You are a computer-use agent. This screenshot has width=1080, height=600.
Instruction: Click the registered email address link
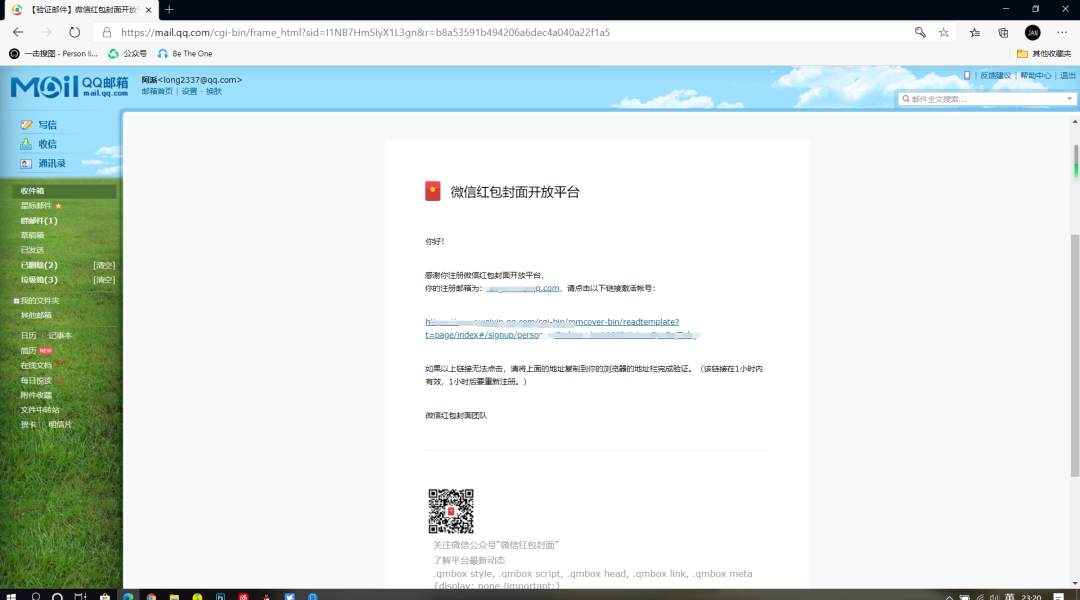523,289
